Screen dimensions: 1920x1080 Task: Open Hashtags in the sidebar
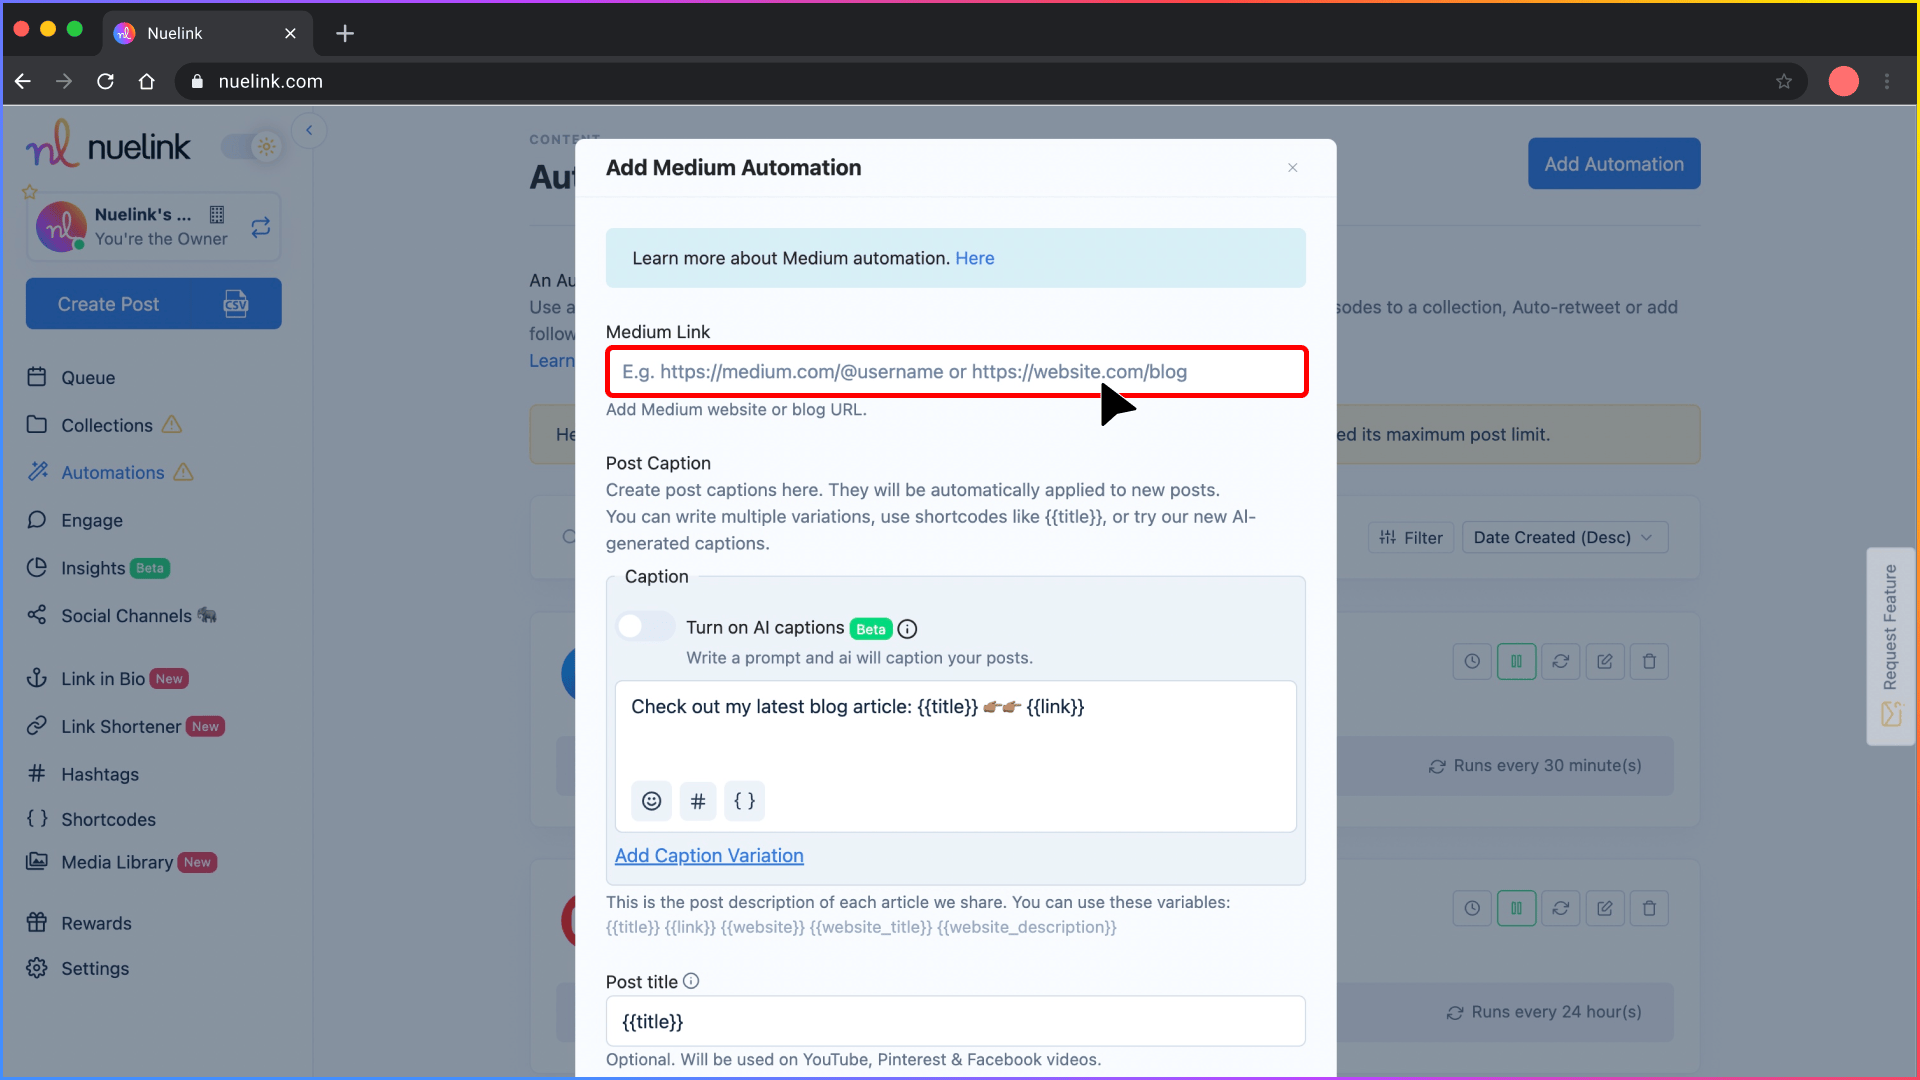[x=100, y=775]
